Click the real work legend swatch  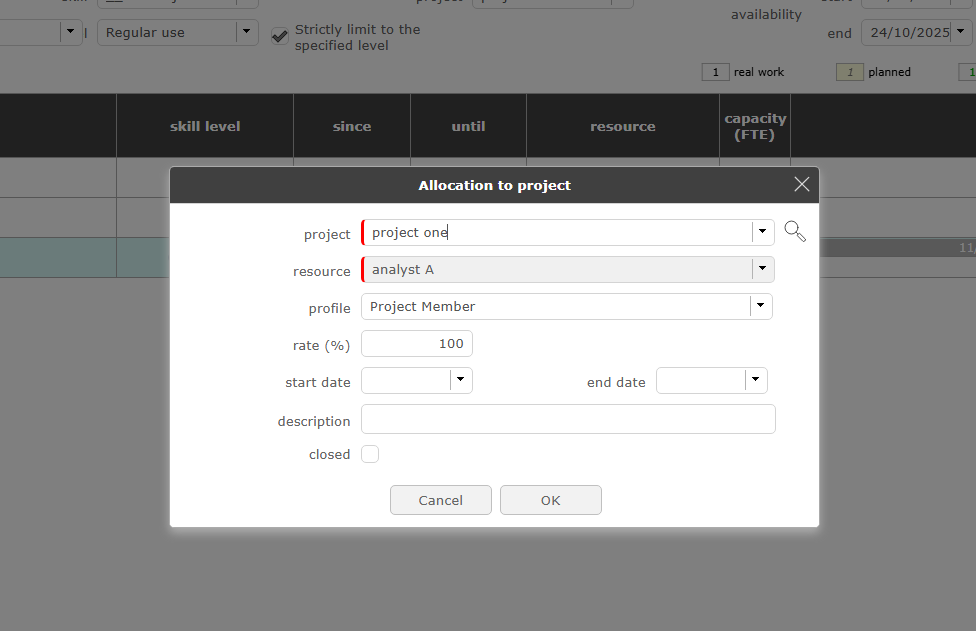pyautogui.click(x=715, y=72)
